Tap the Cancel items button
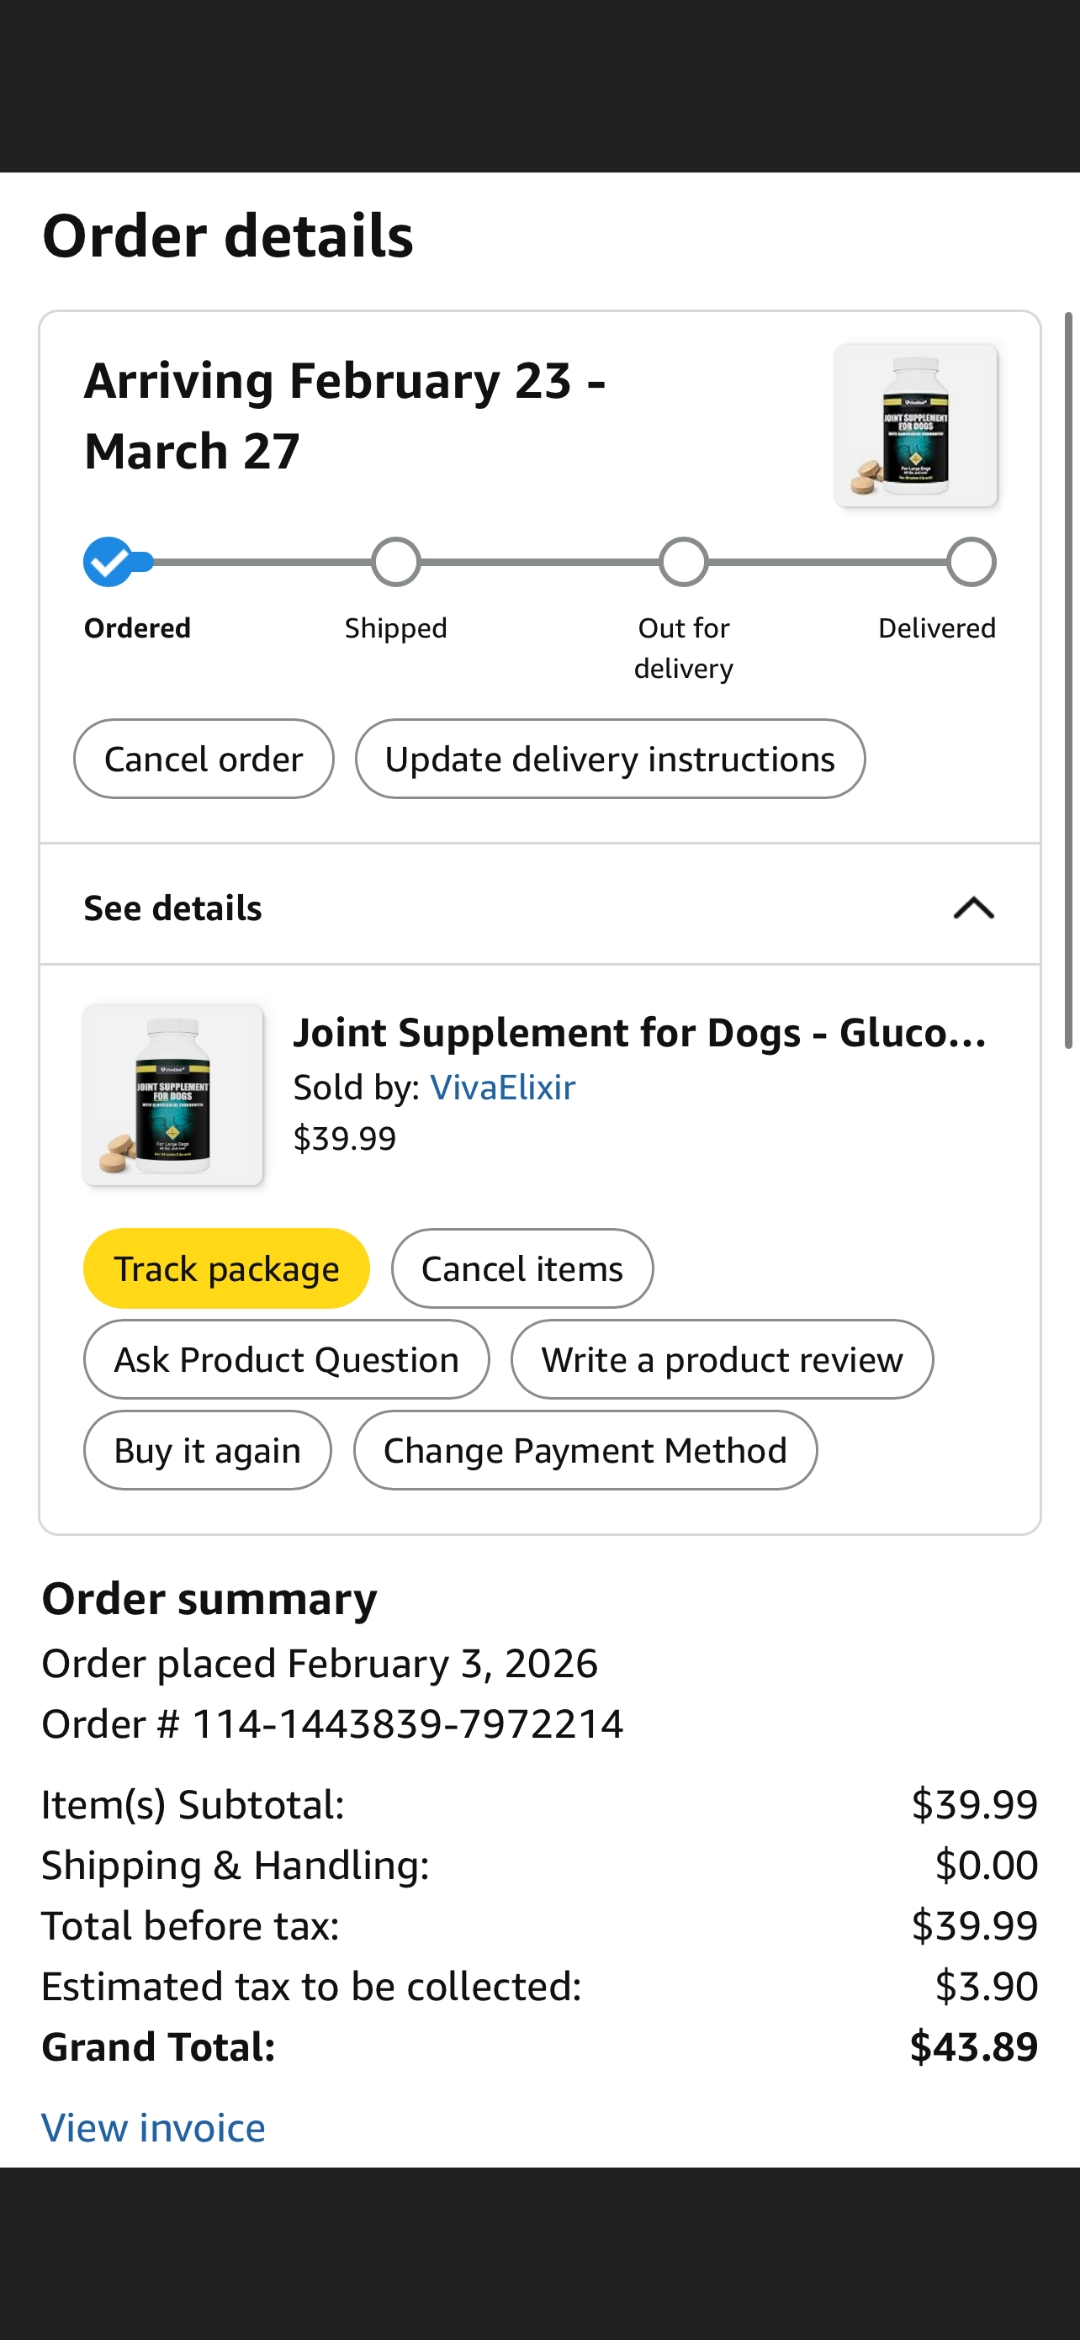Image resolution: width=1080 pixels, height=2340 pixels. [x=522, y=1269]
